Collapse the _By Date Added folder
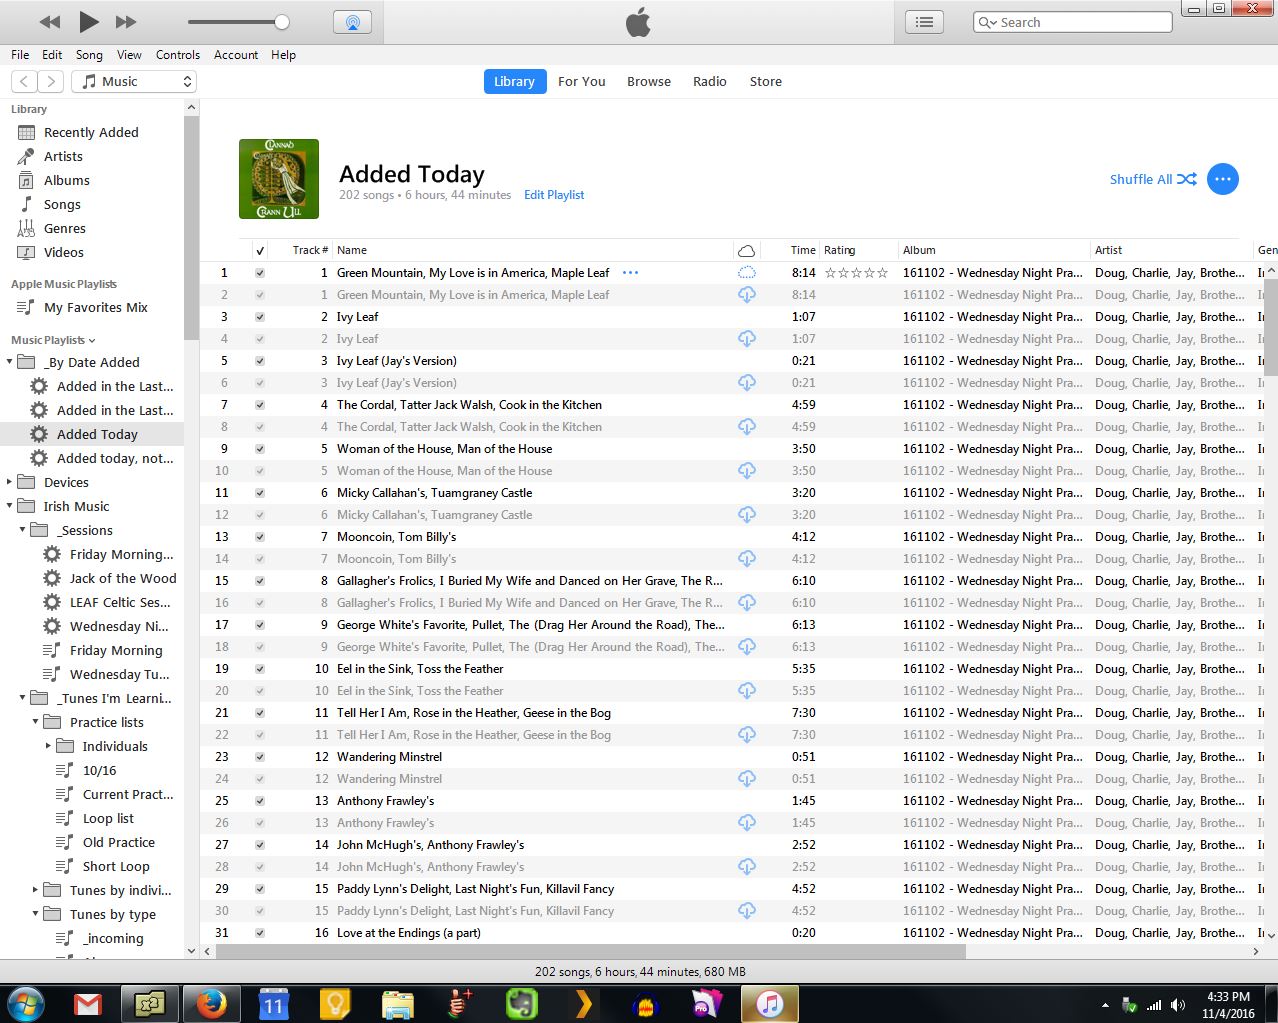1278x1023 pixels. click(x=9, y=362)
